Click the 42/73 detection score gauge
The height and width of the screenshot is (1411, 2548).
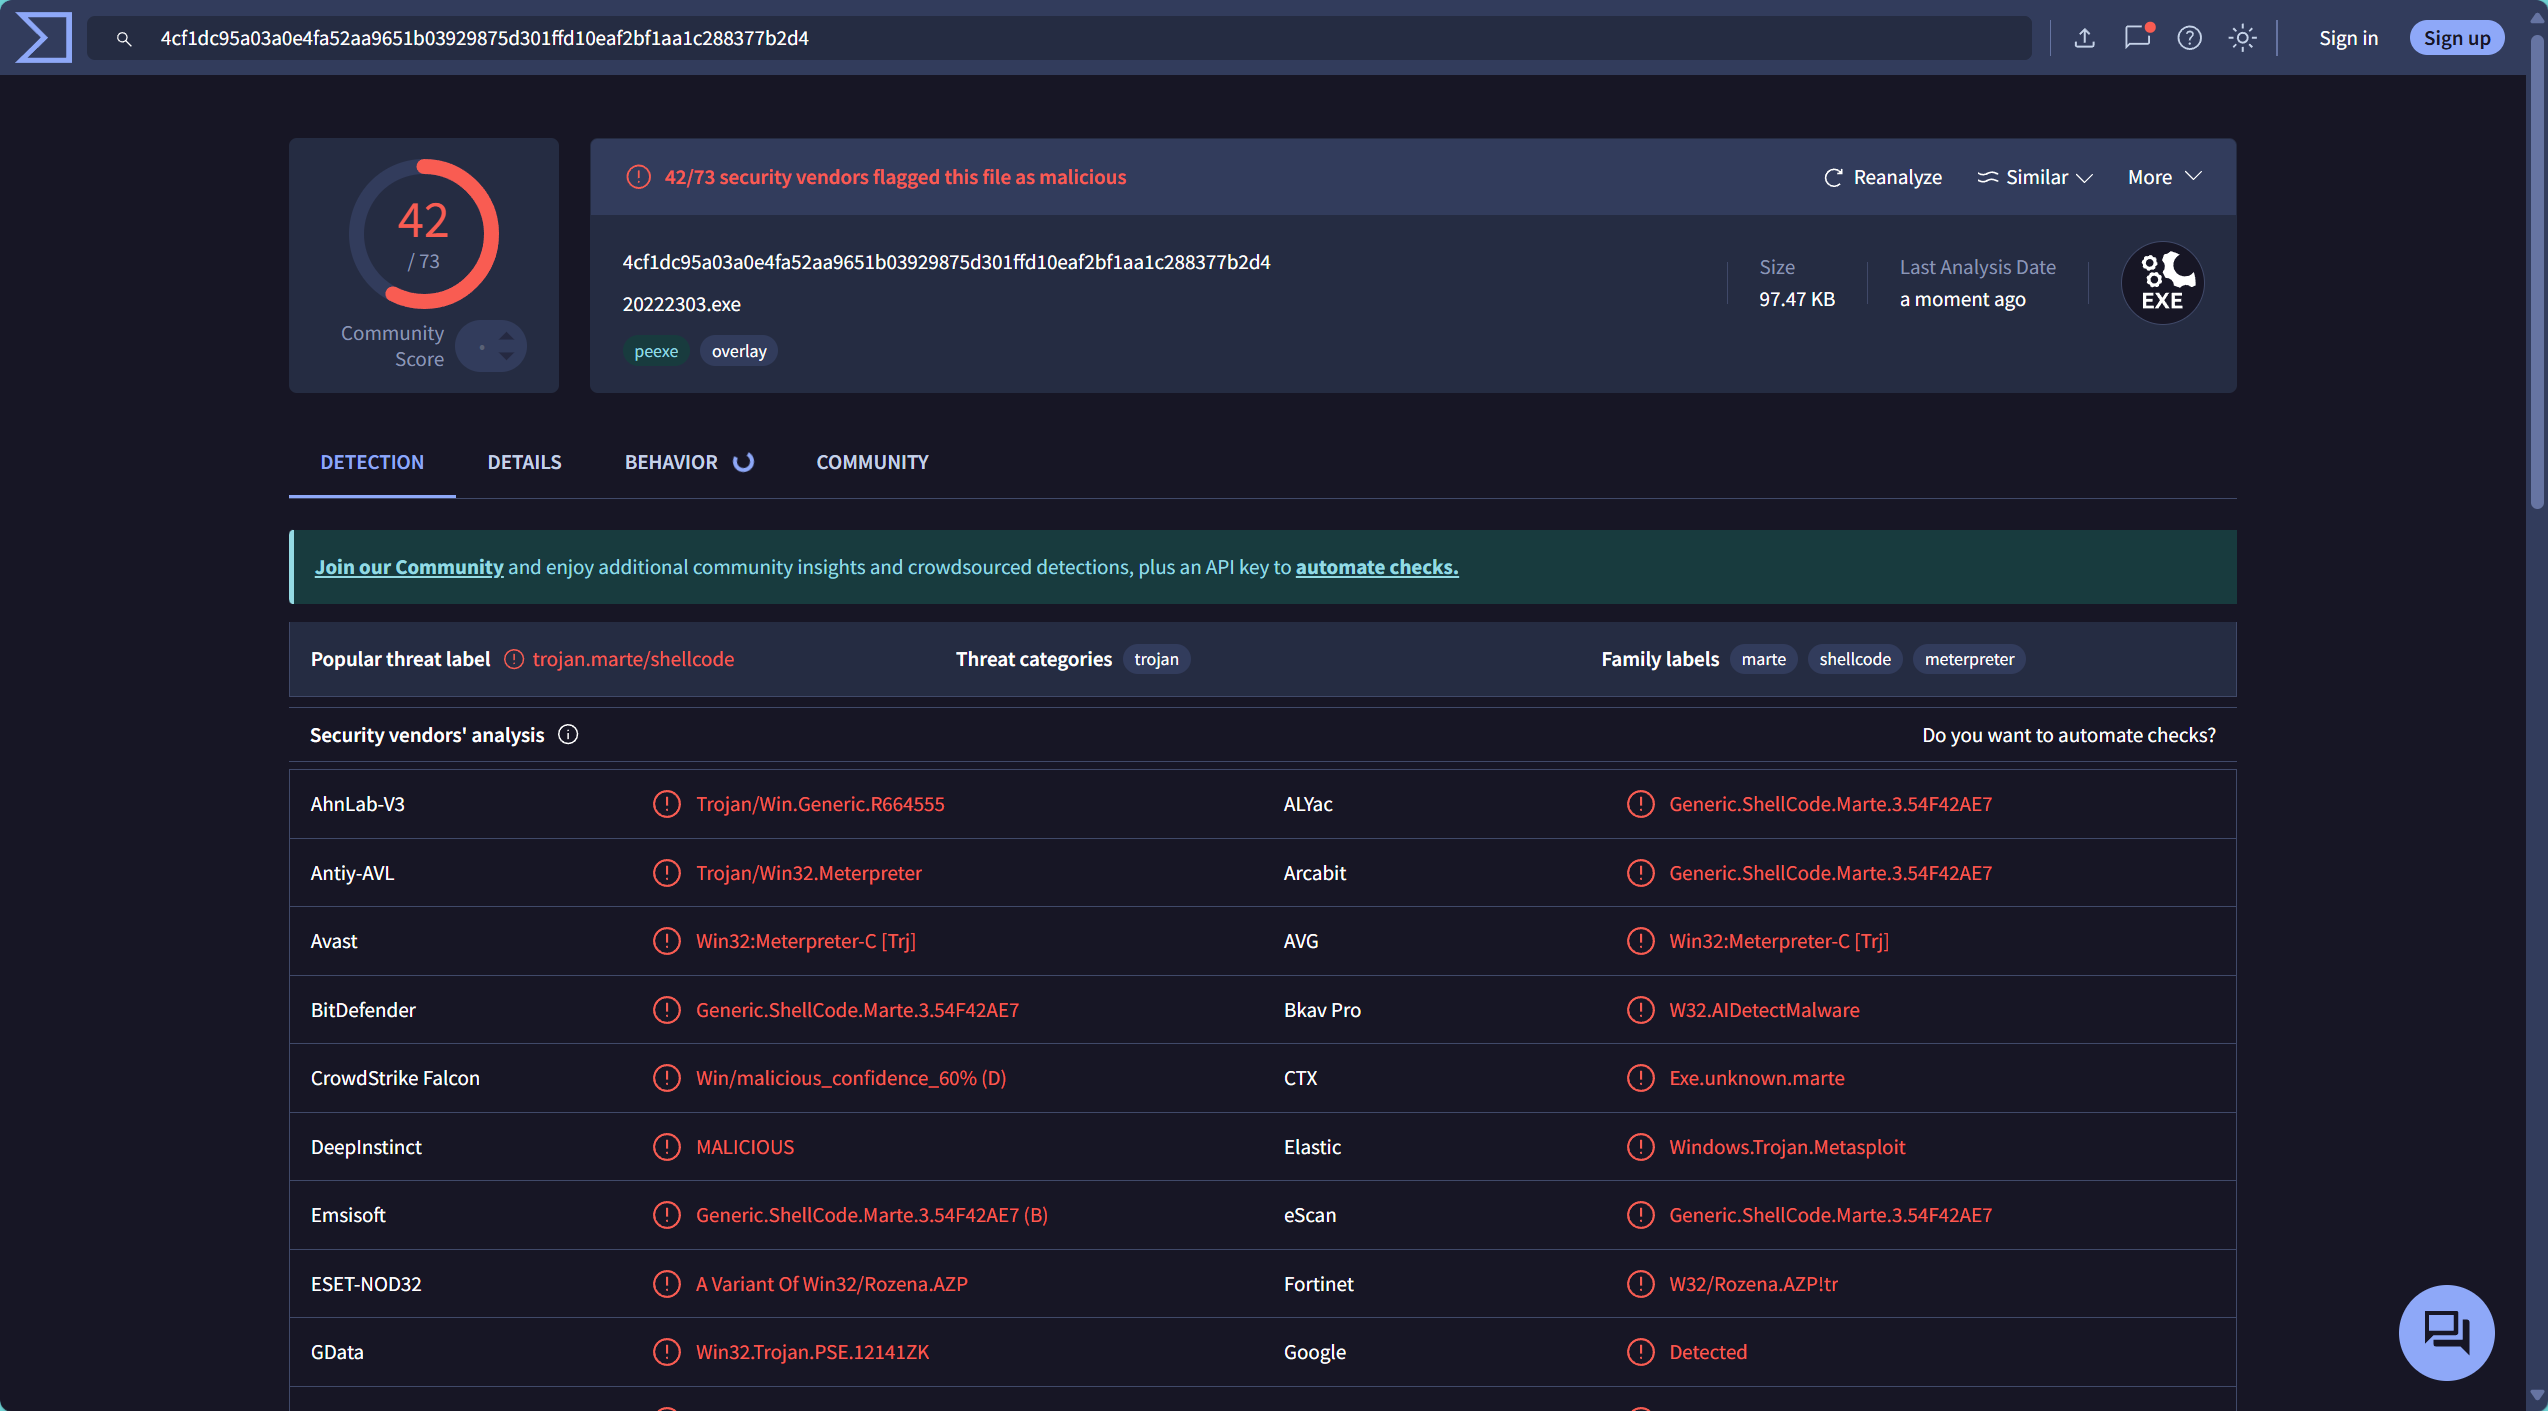pyautogui.click(x=423, y=234)
